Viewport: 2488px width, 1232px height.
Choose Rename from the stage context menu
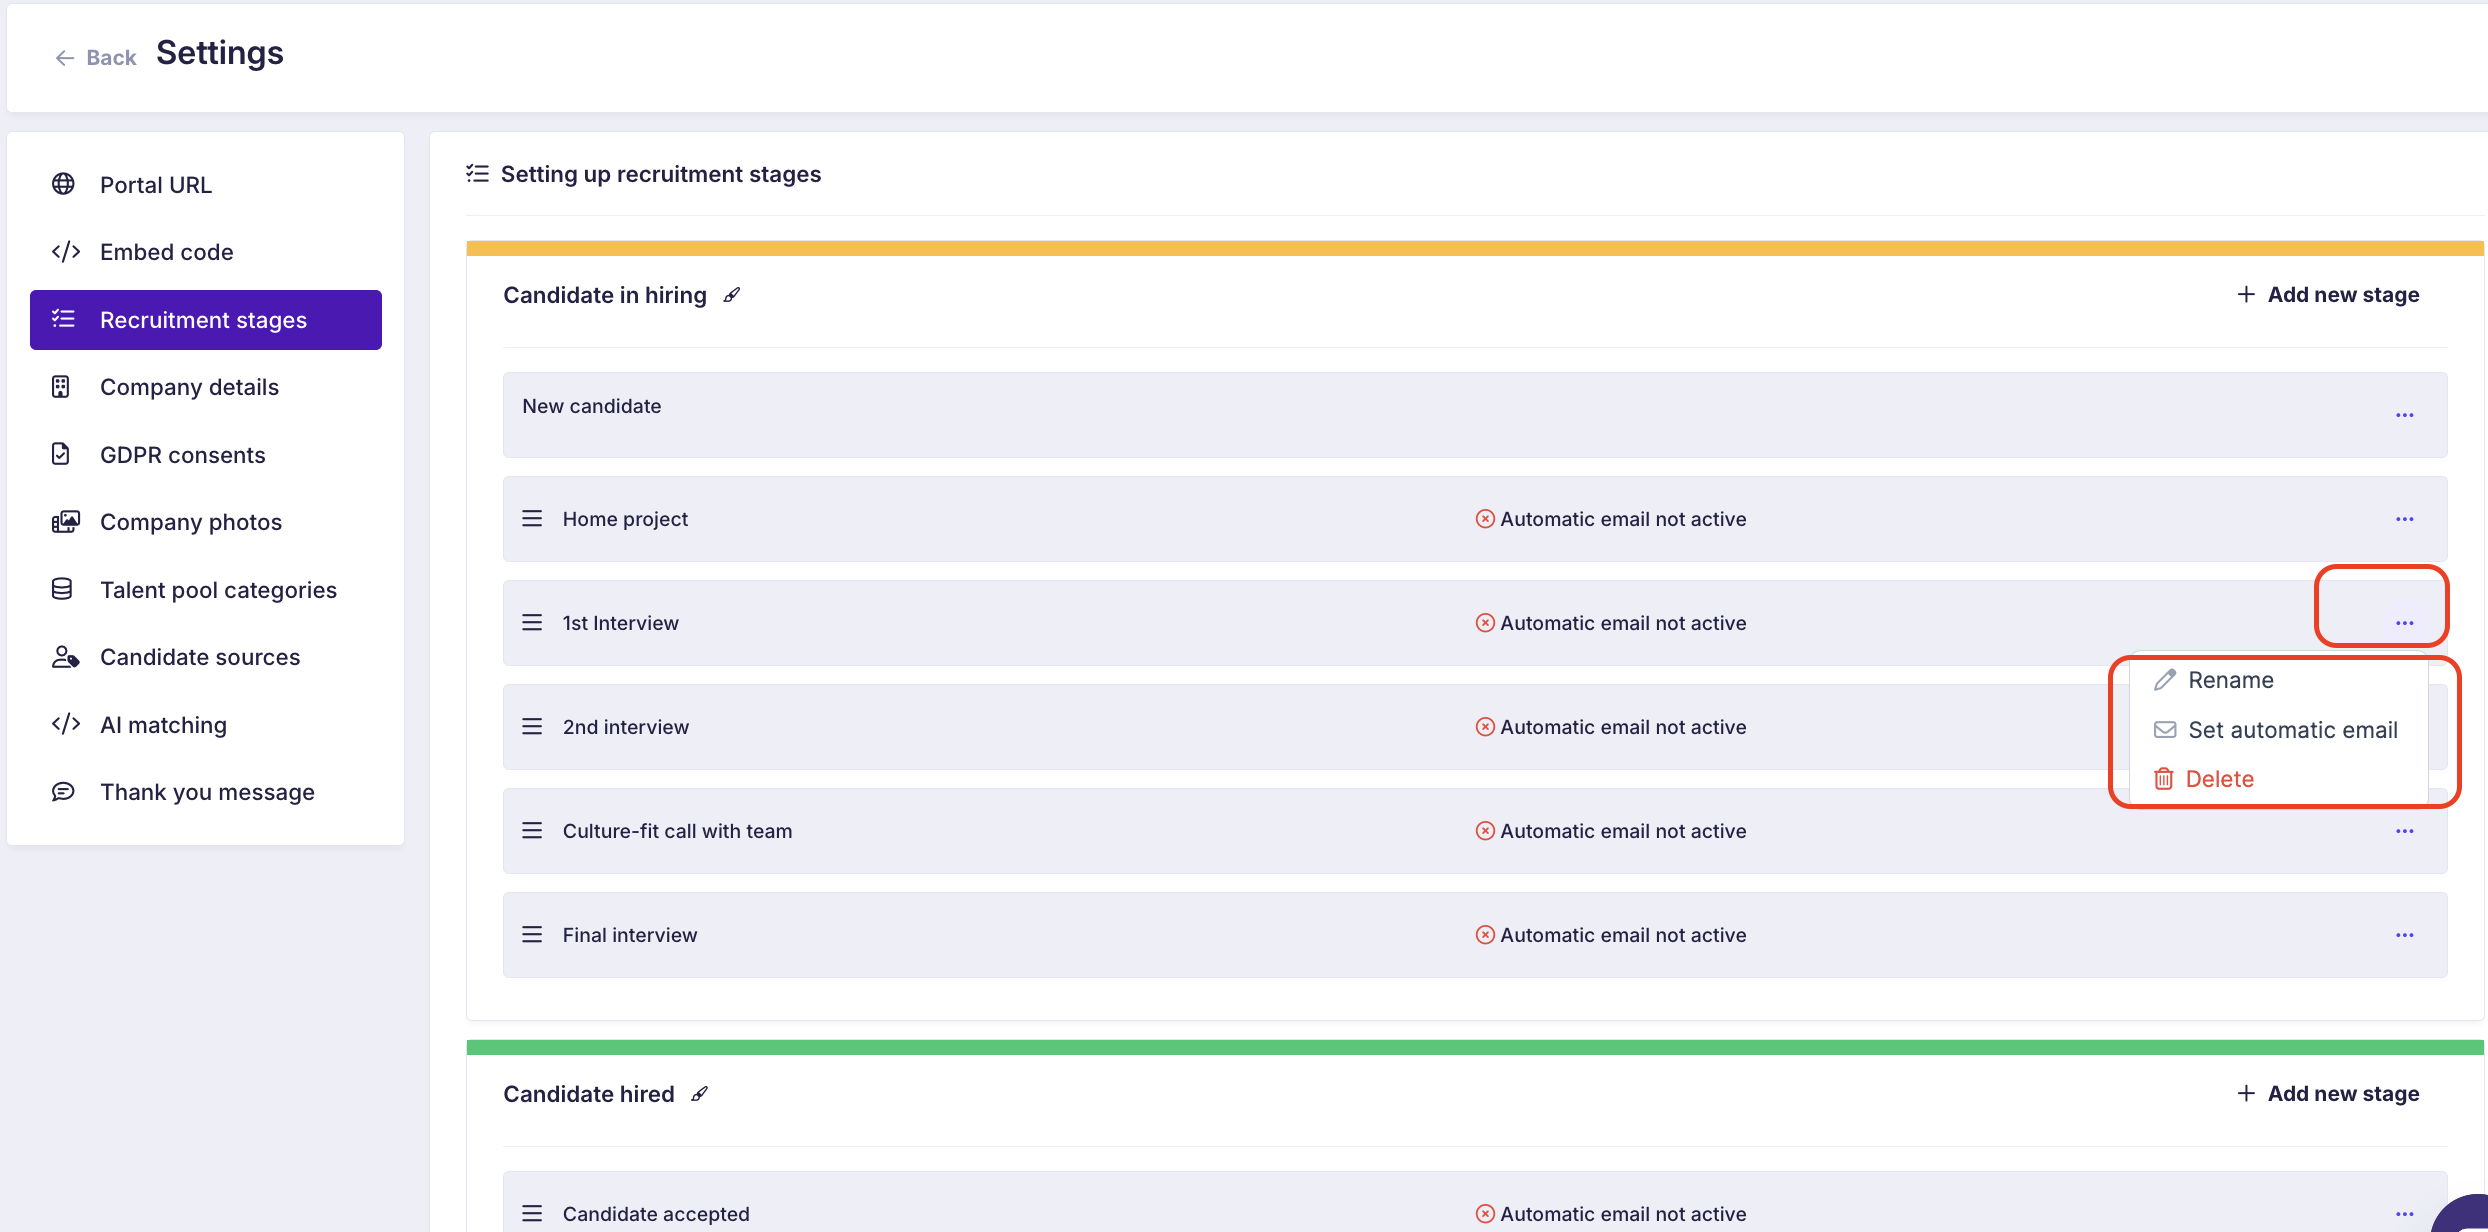click(x=2230, y=680)
